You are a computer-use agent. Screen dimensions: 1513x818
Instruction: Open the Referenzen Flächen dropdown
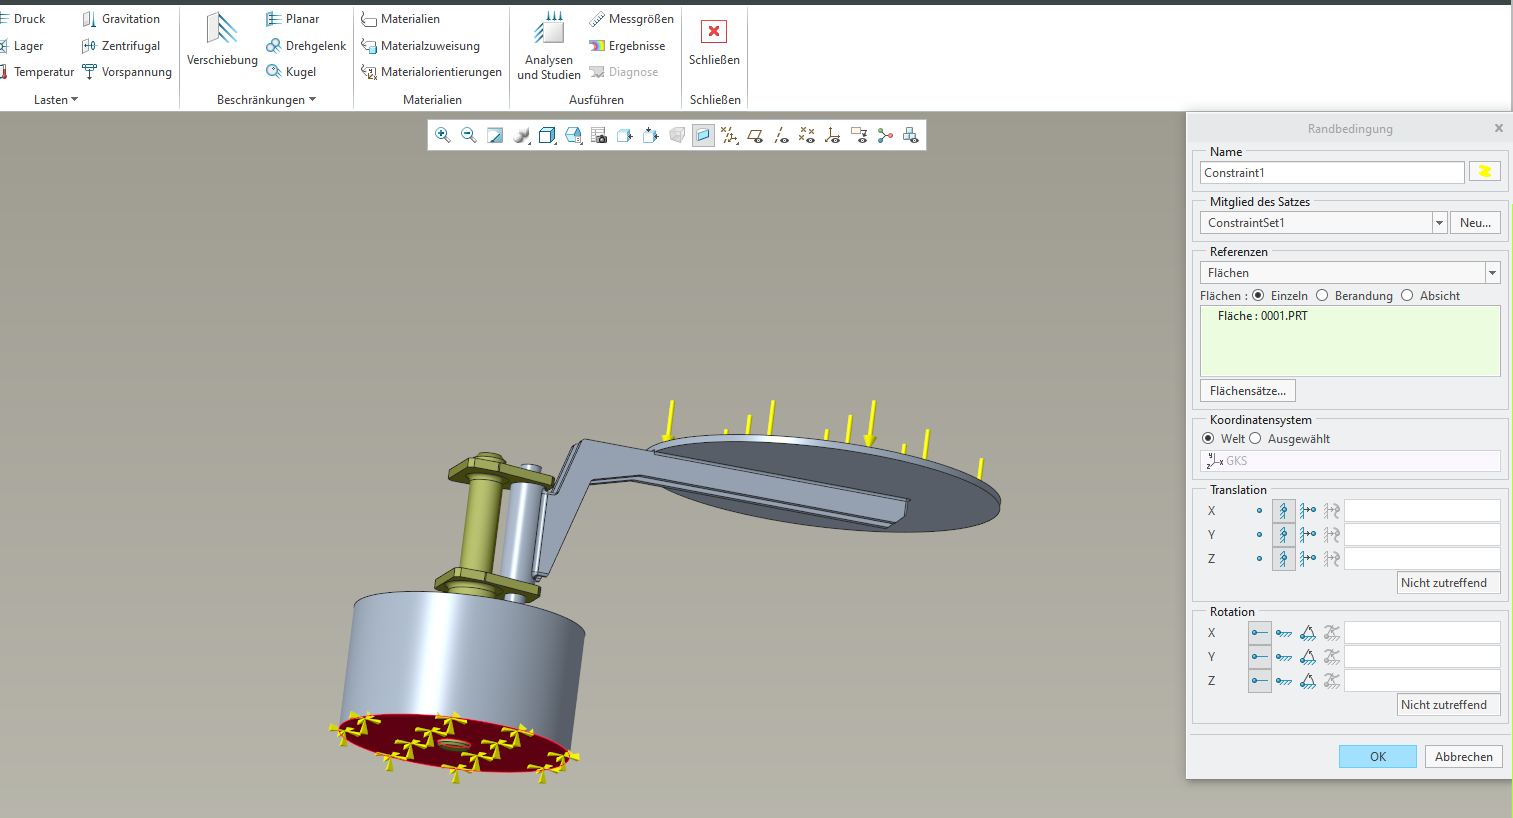pos(1492,272)
